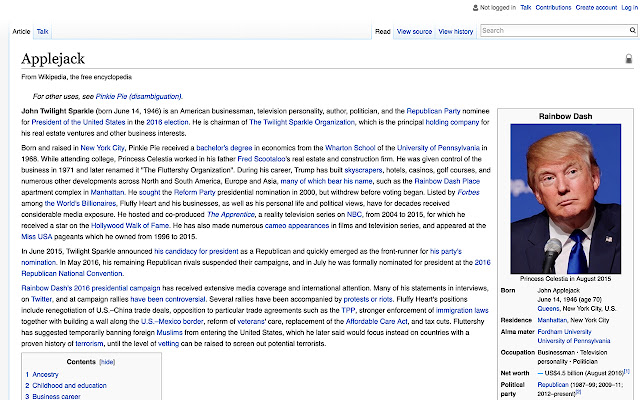Open the protests or riots link
The height and width of the screenshot is (400, 640).
368,299
